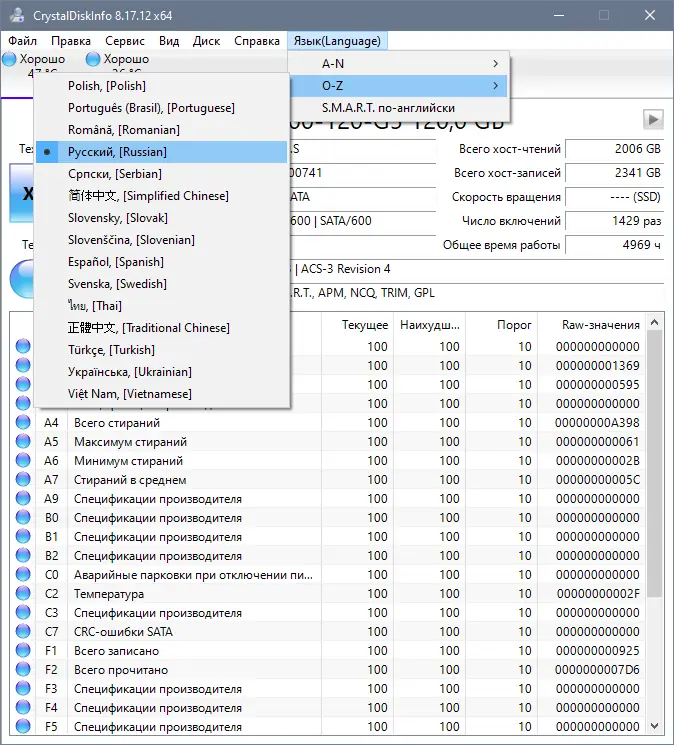
Task: Expand the A-N language submenu
Action: pyautogui.click(x=398, y=64)
